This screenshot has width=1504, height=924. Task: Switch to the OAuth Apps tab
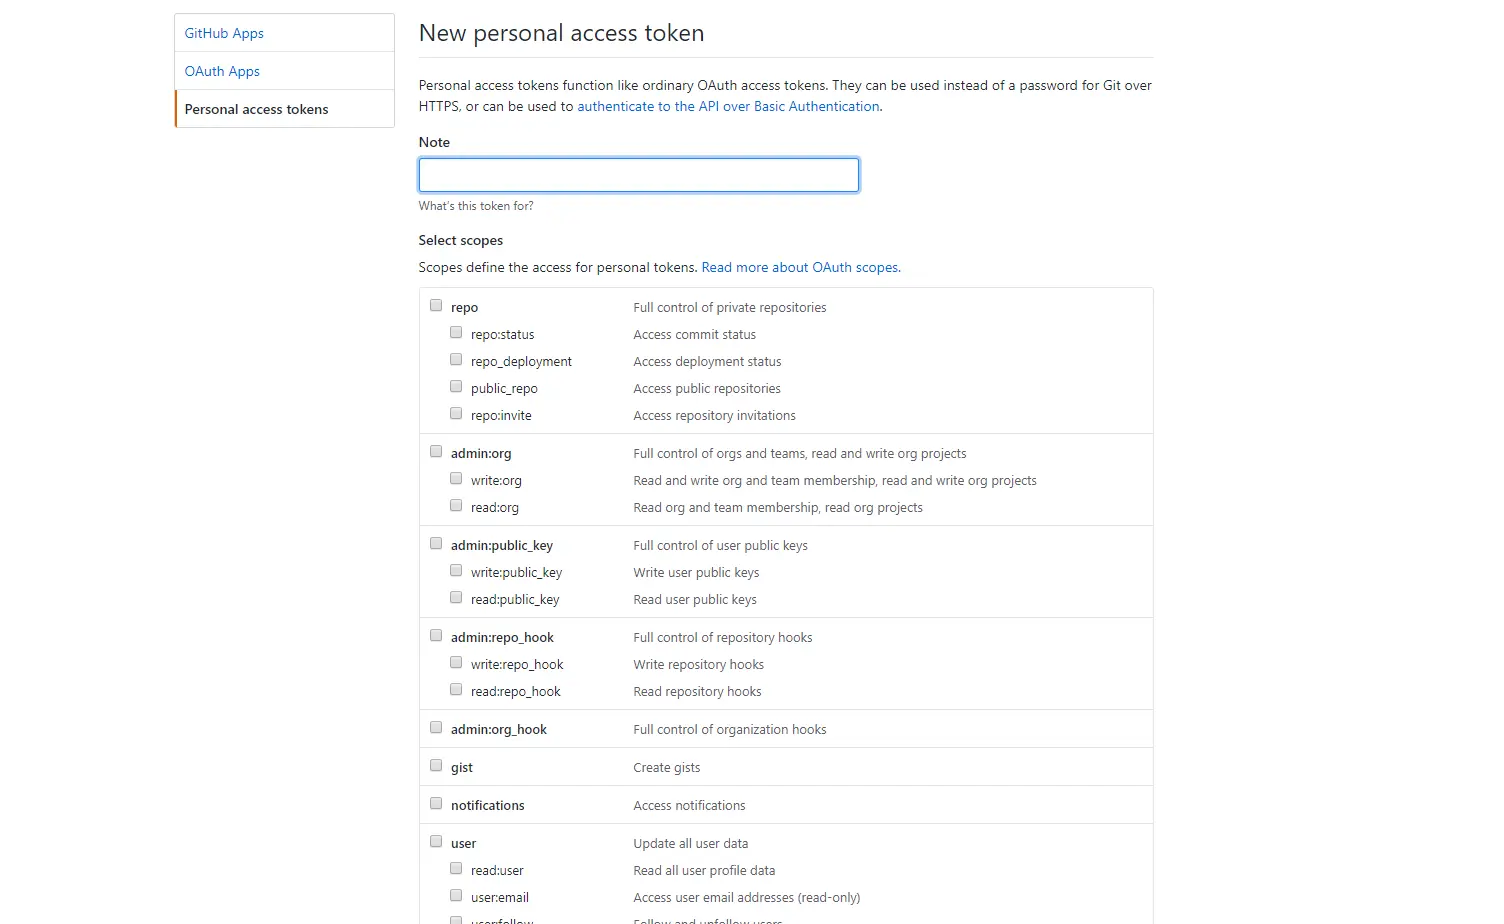(222, 71)
